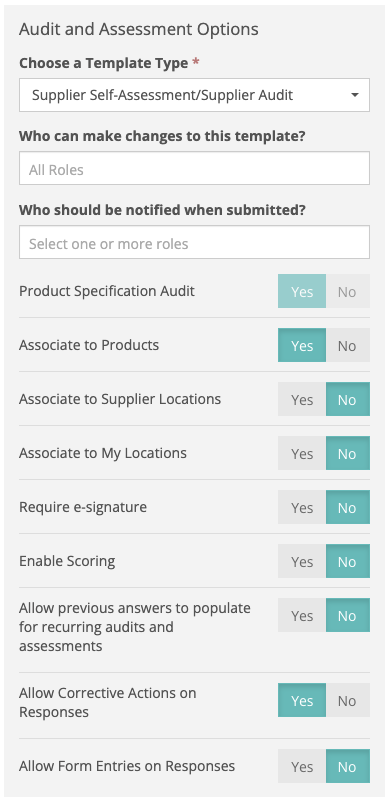Set Associate to Products to No
This screenshot has width=392, height=806.
point(348,345)
